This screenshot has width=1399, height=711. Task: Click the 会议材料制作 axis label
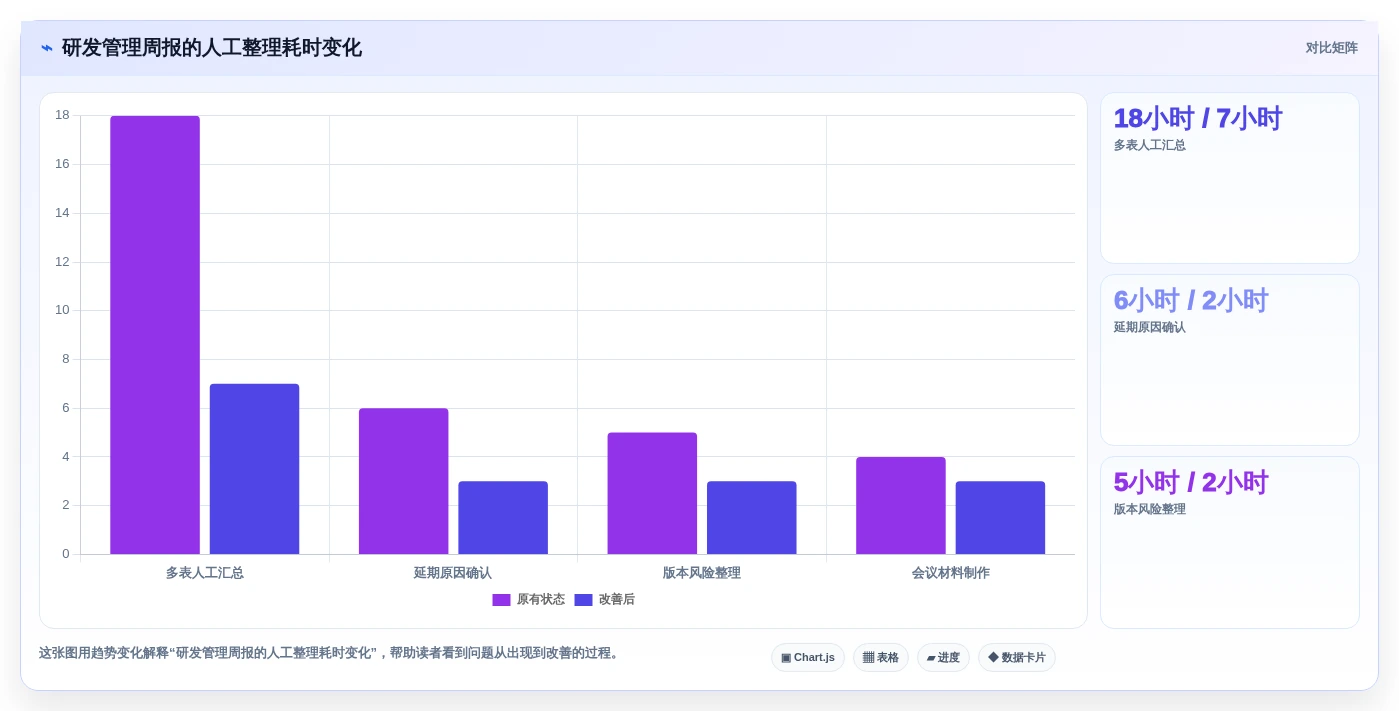coord(951,573)
